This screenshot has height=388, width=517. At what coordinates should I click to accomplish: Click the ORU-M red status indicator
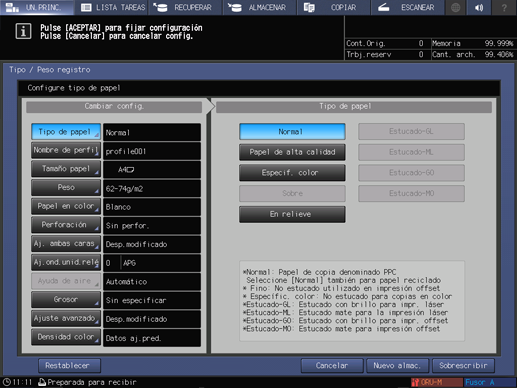pos(436,382)
